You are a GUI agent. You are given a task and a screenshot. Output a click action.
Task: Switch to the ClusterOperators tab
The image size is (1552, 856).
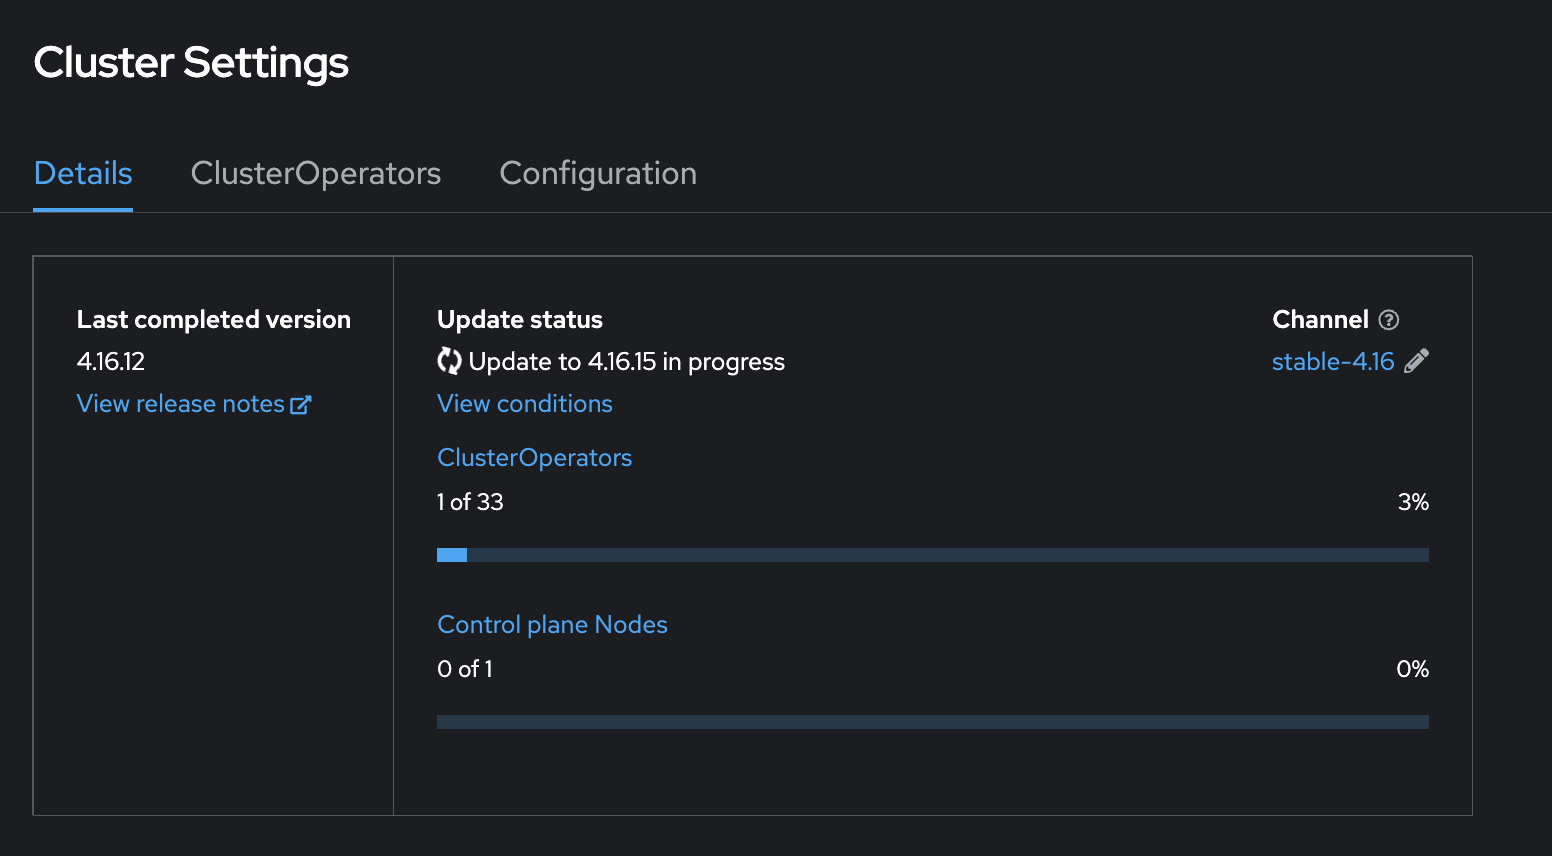click(x=315, y=173)
